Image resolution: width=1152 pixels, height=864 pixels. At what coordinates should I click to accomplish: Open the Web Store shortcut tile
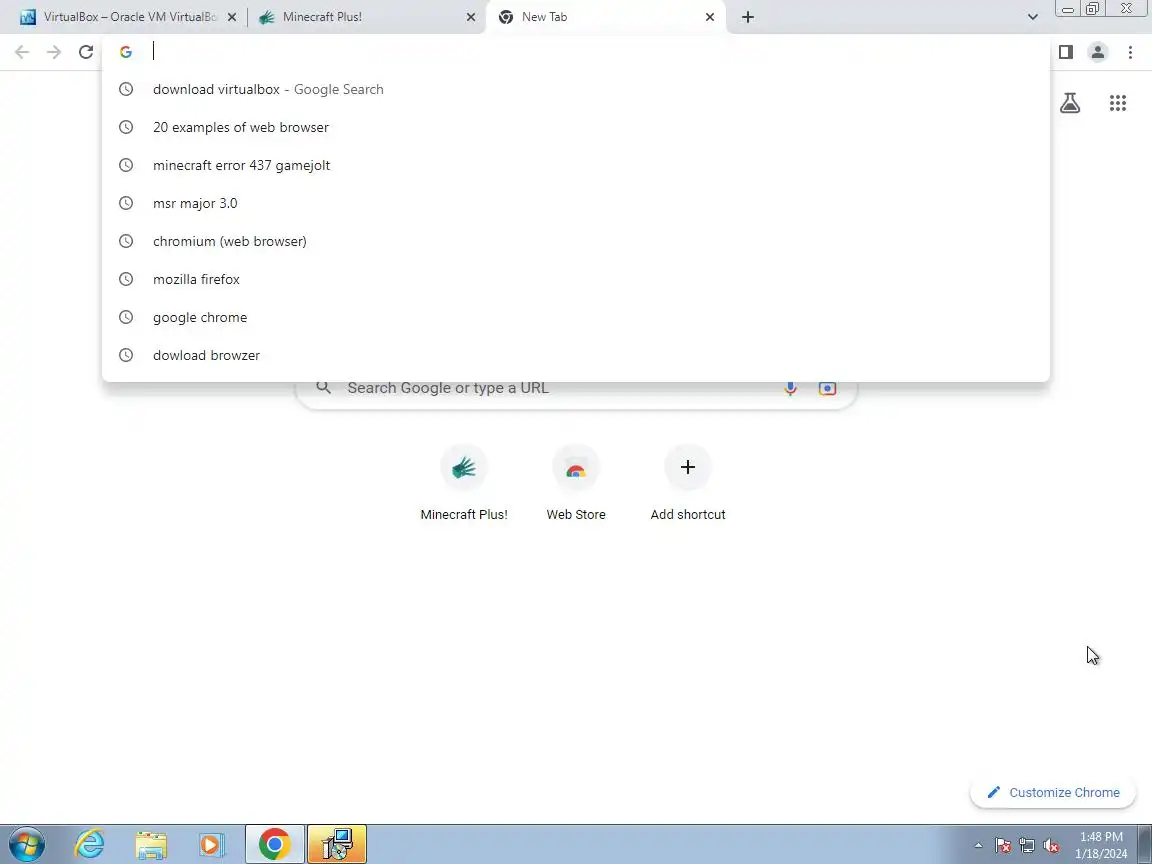[x=576, y=483]
